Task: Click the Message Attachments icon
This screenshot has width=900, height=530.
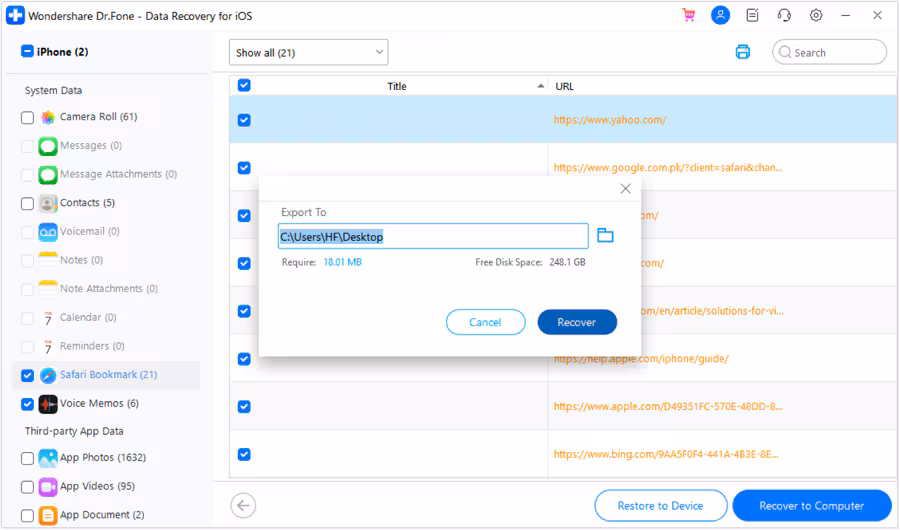Action: pyautogui.click(x=48, y=175)
